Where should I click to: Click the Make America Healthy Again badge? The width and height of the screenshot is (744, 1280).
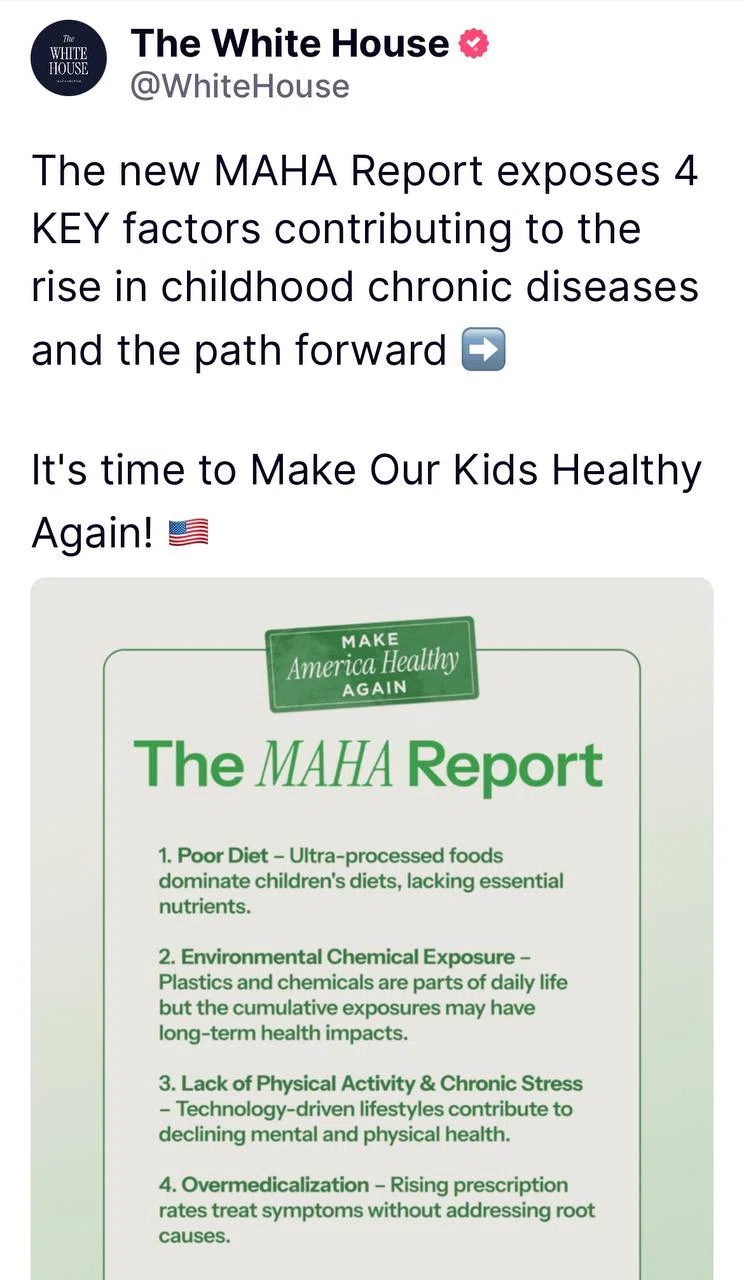click(373, 664)
